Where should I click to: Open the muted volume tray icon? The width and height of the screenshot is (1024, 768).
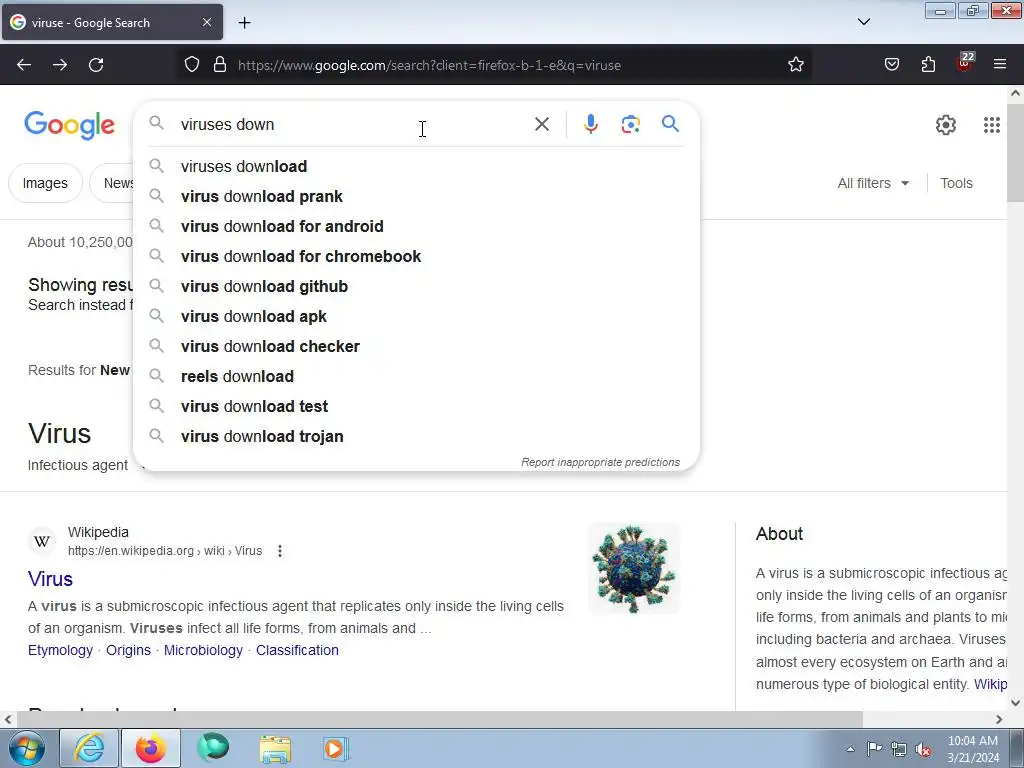(x=923, y=749)
